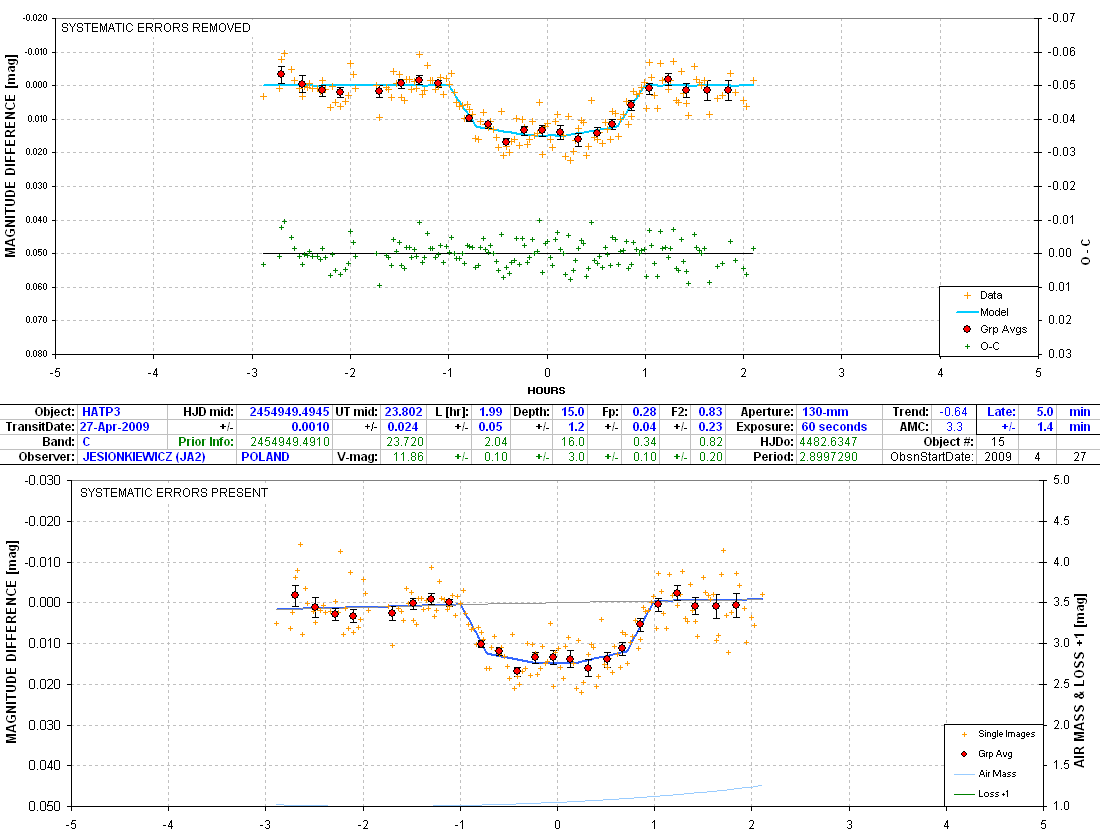Click the prior depth value '16.0'
This screenshot has height=834, width=1100.
[x=572, y=441]
